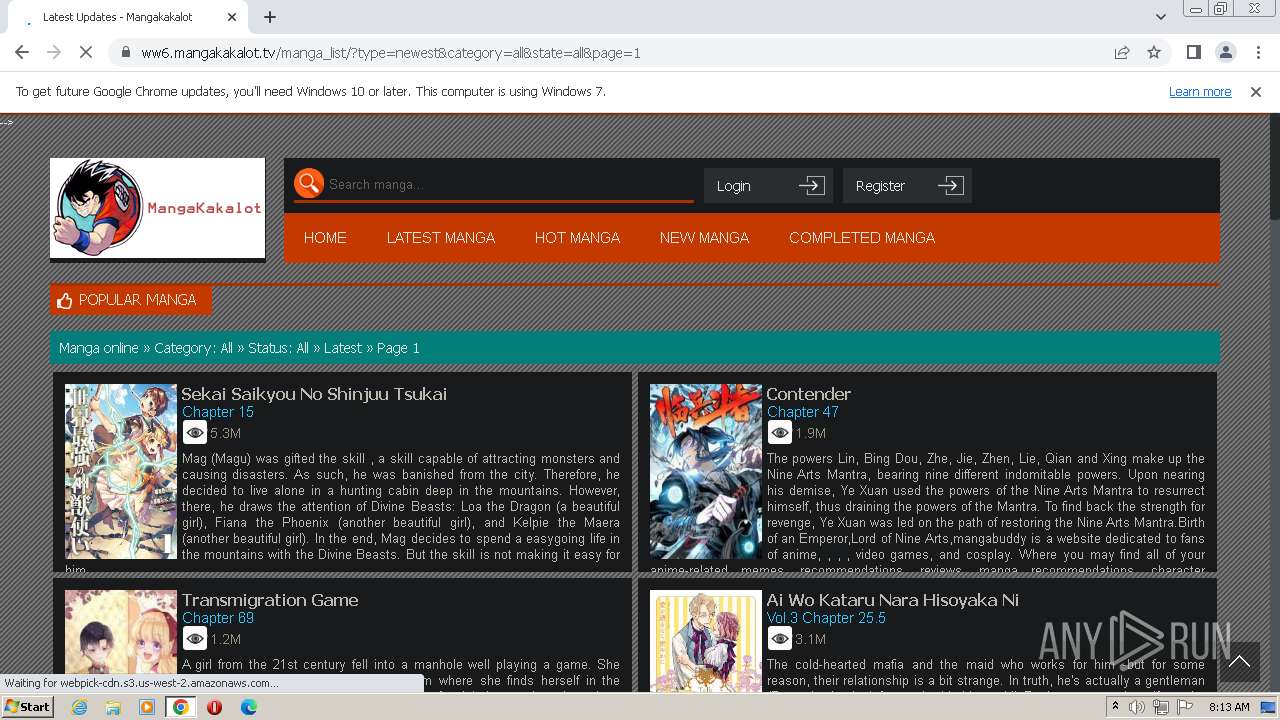Viewport: 1280px width, 720px height.
Task: Click the taskbar clock 8:13 AM
Action: [1229, 707]
